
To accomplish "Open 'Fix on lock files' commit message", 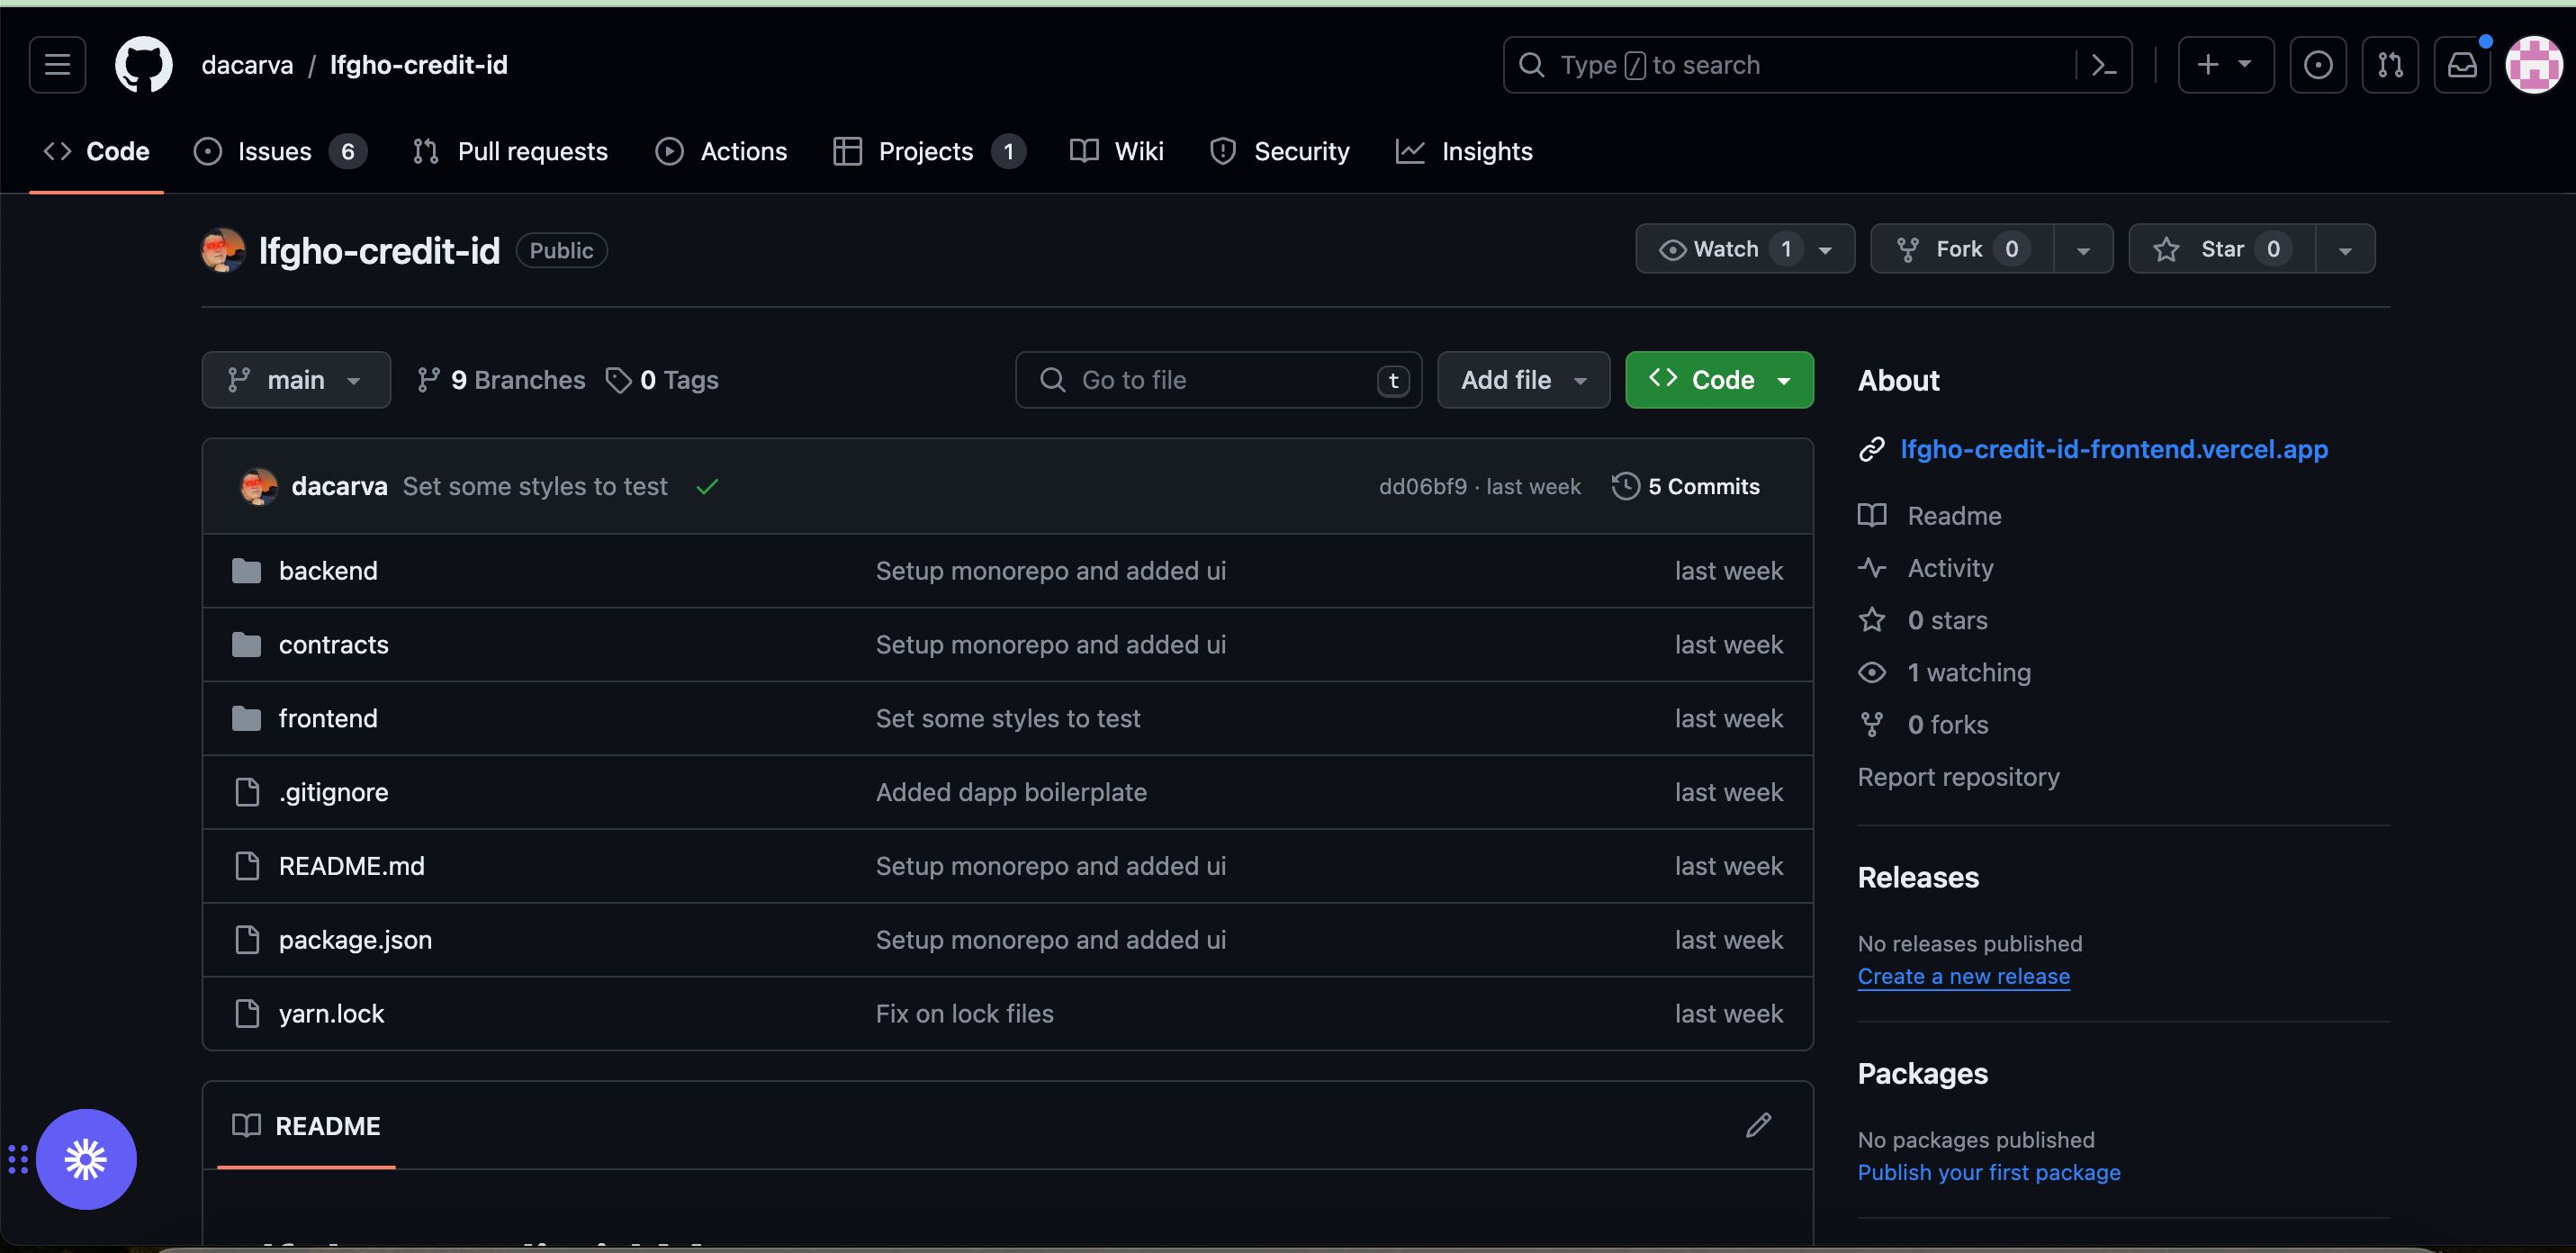I will click(964, 1015).
